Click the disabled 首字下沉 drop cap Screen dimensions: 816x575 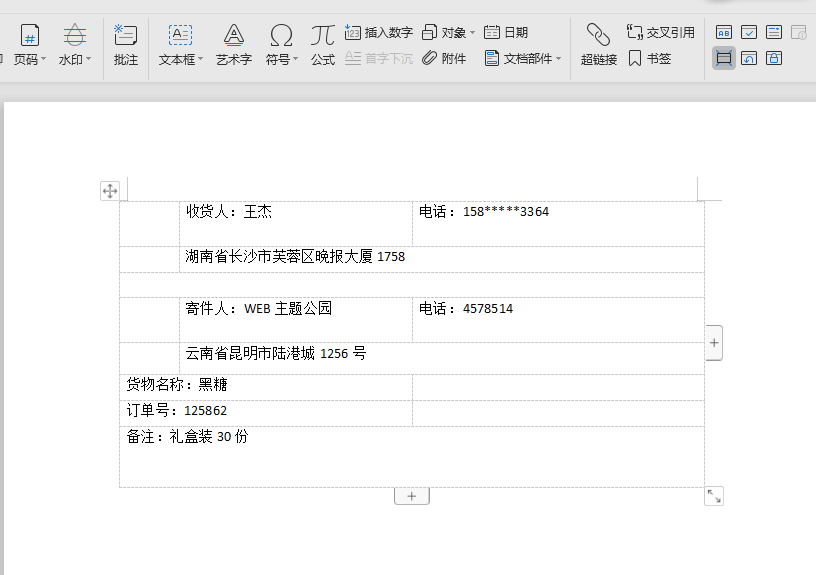tap(378, 58)
